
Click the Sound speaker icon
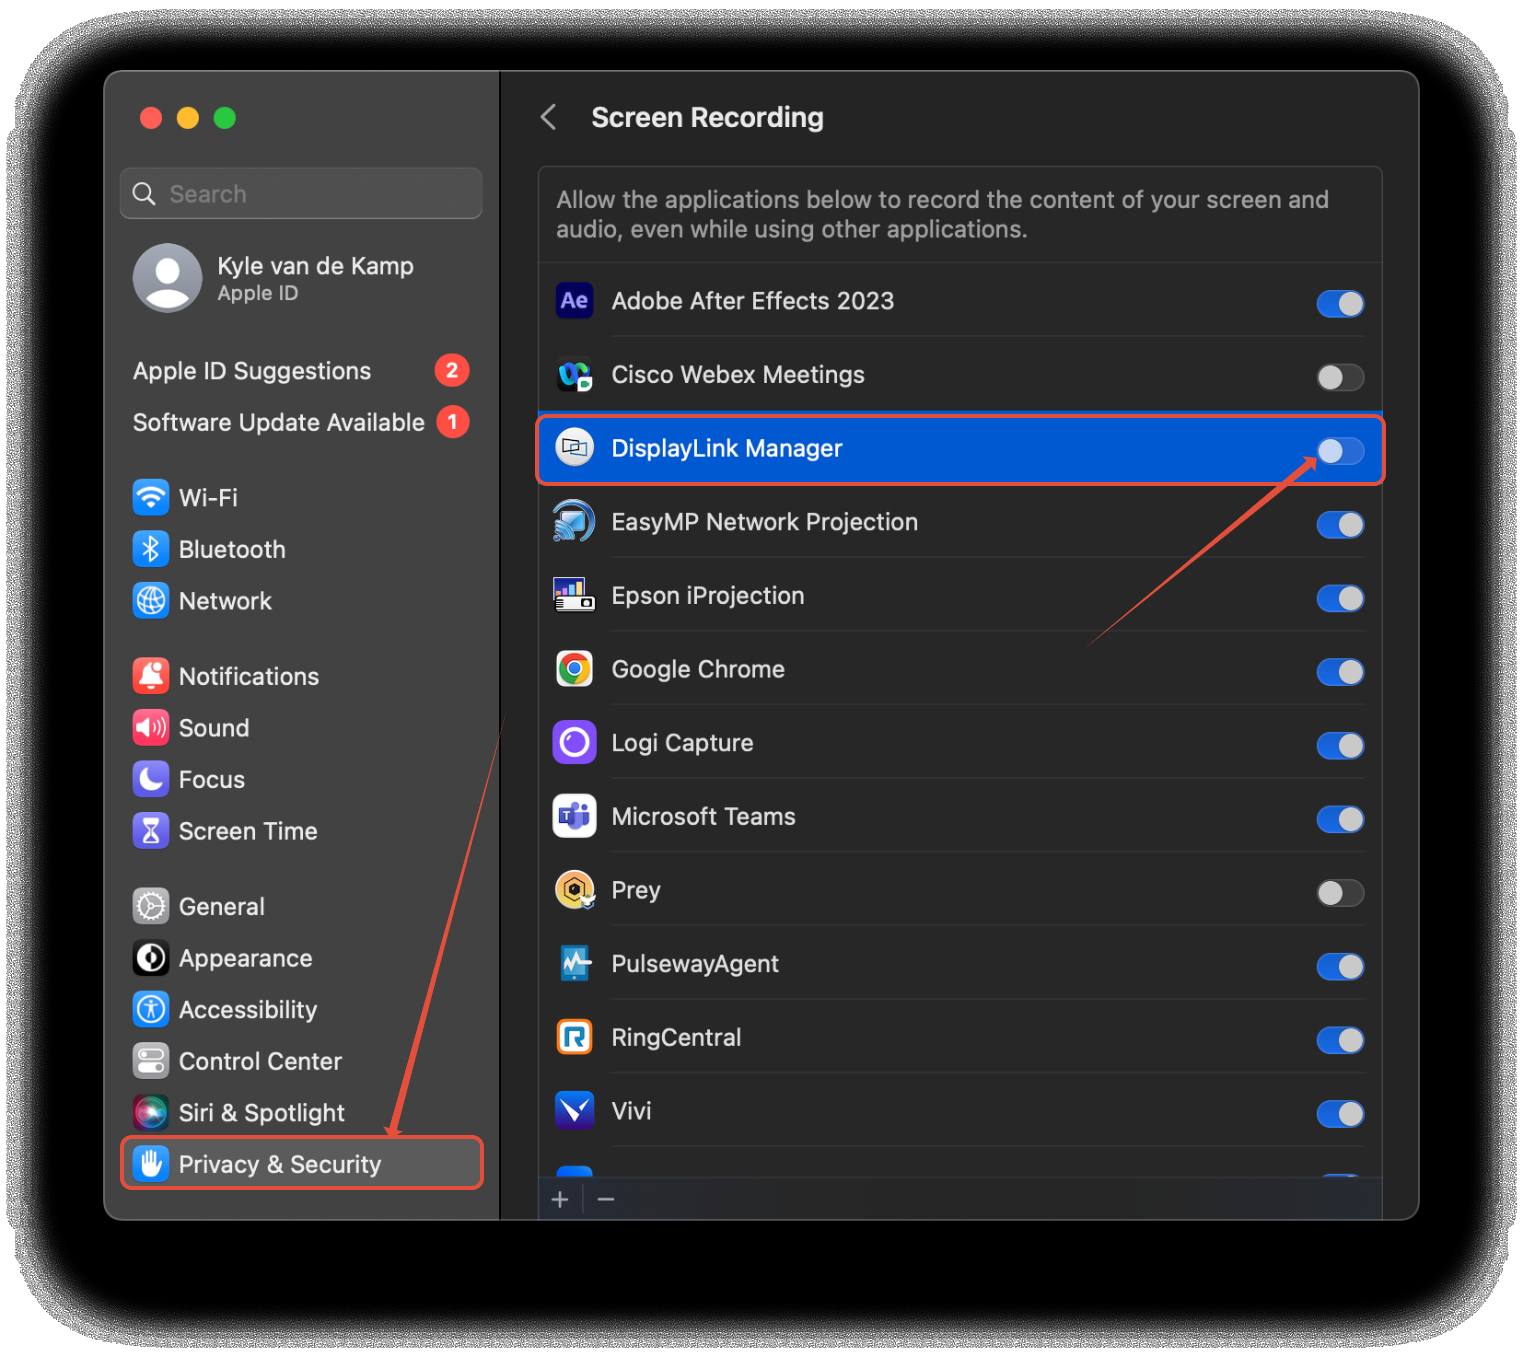(151, 728)
